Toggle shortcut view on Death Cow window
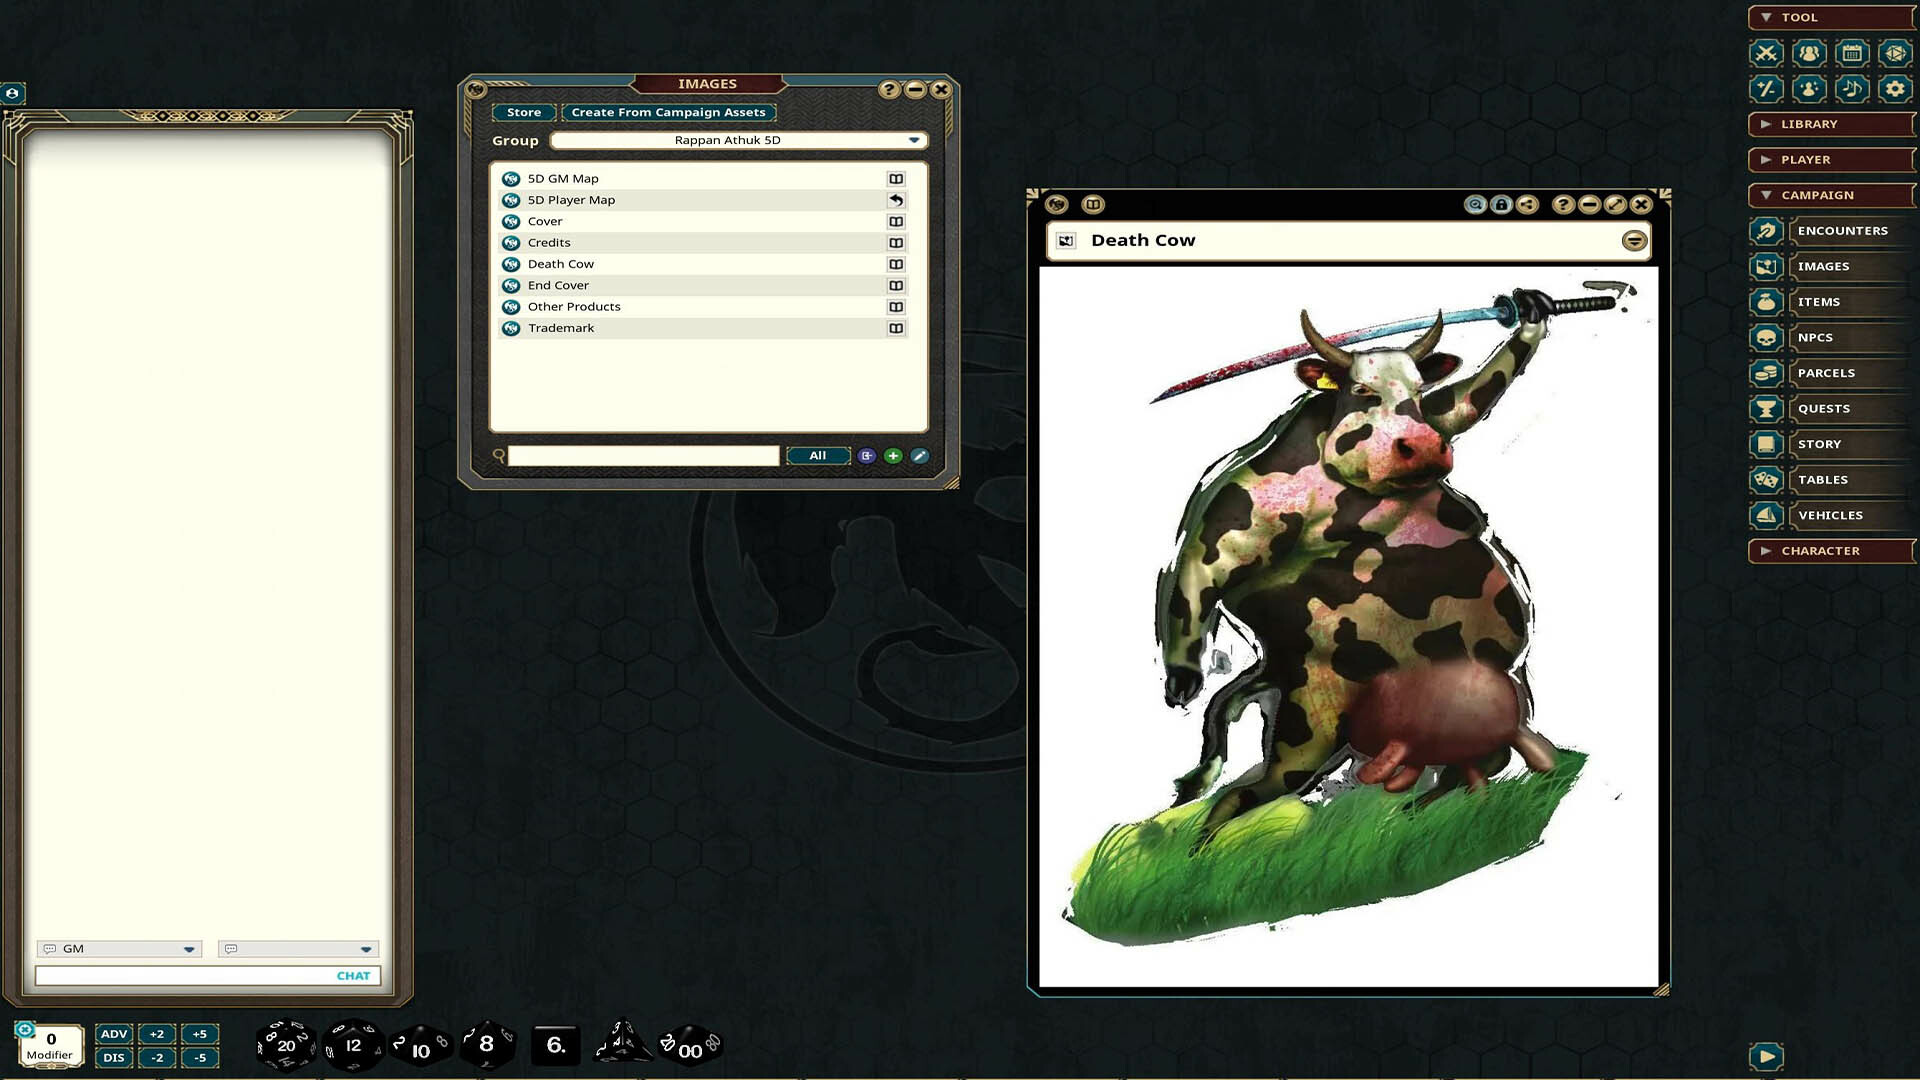This screenshot has width=1920, height=1080. pyautogui.click(x=1094, y=204)
